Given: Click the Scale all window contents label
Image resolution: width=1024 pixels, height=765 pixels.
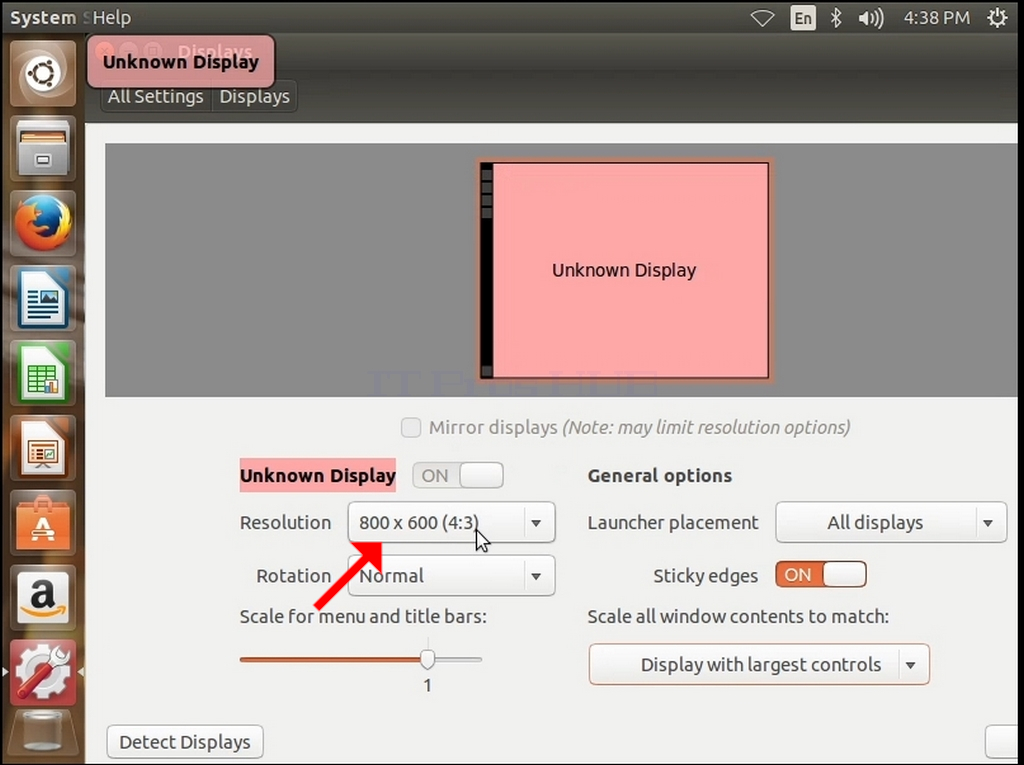Looking at the screenshot, I should click(738, 617).
